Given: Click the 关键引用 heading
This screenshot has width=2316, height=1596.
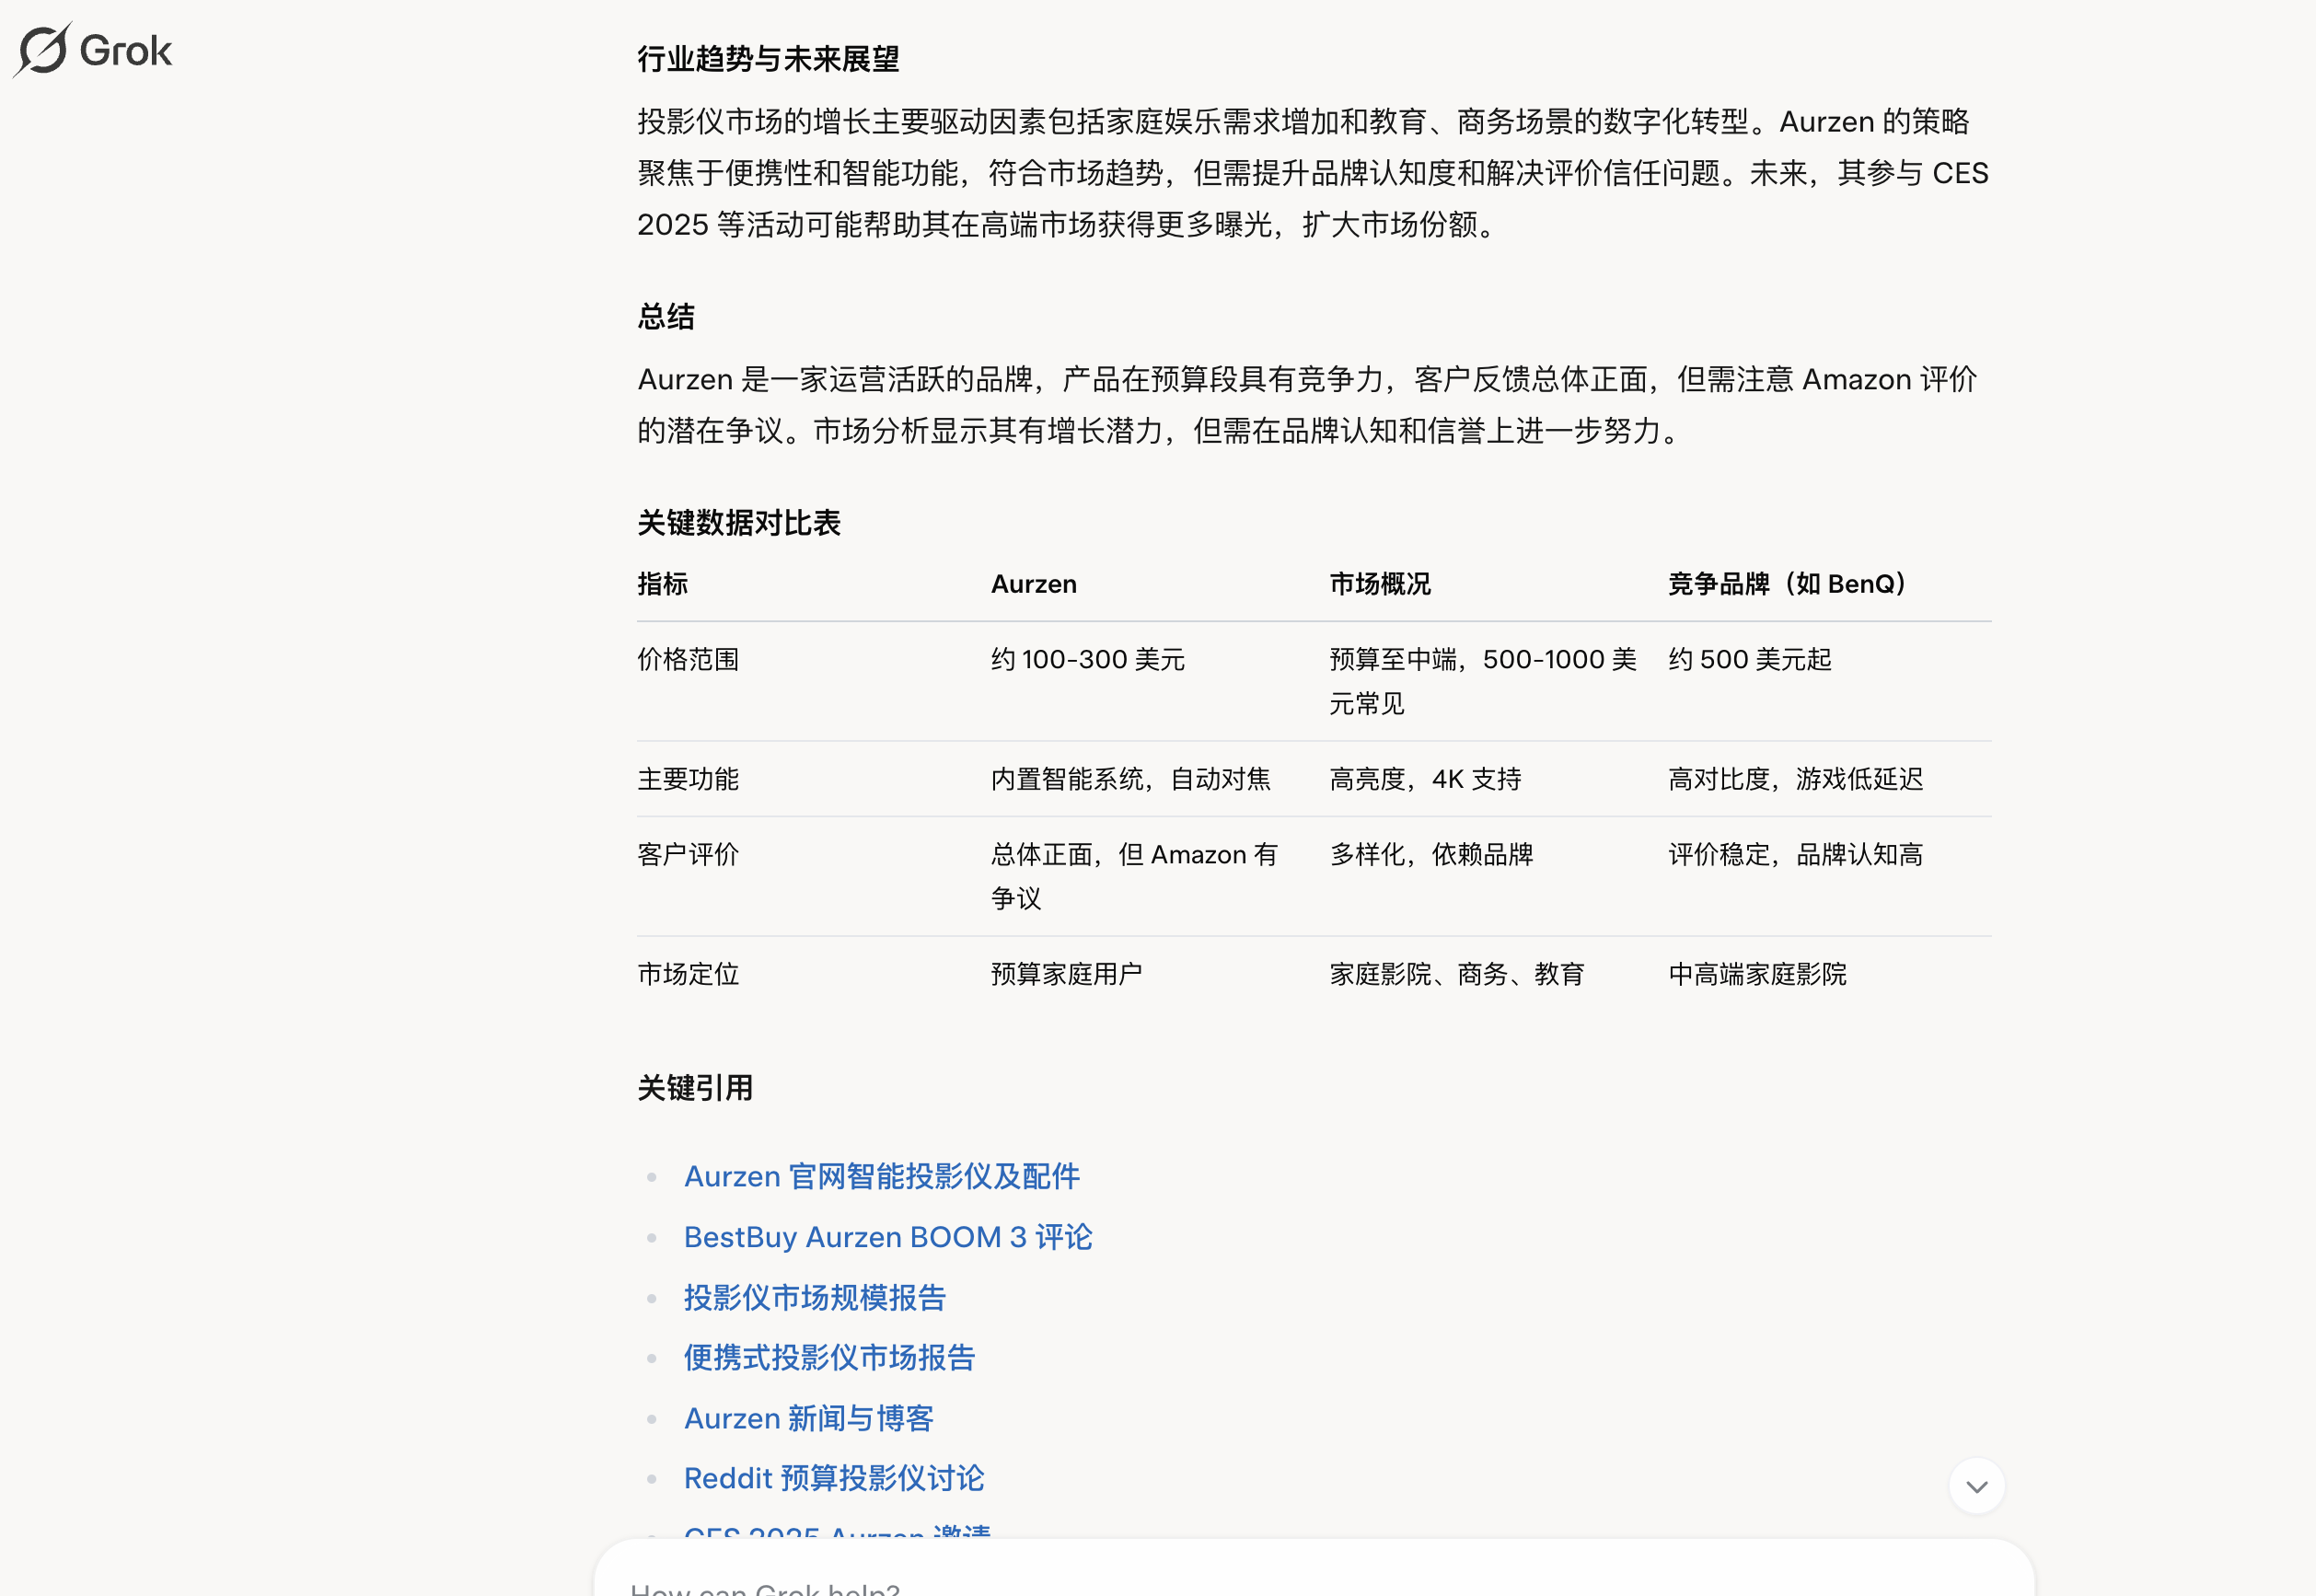Looking at the screenshot, I should 695,1088.
